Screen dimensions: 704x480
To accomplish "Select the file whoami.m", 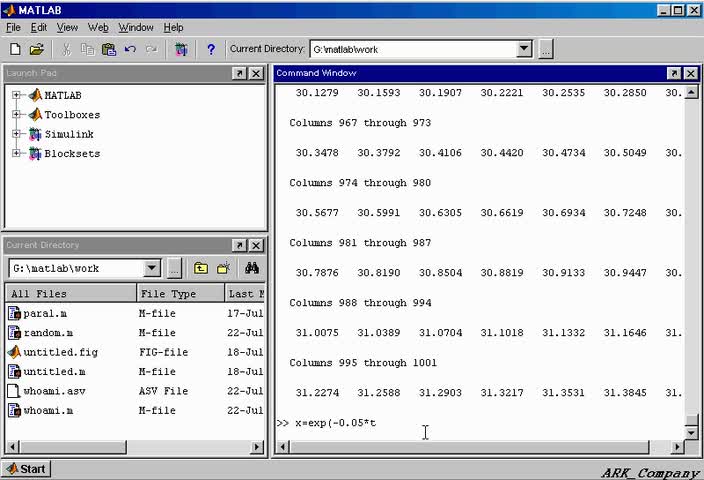I will 48,410.
